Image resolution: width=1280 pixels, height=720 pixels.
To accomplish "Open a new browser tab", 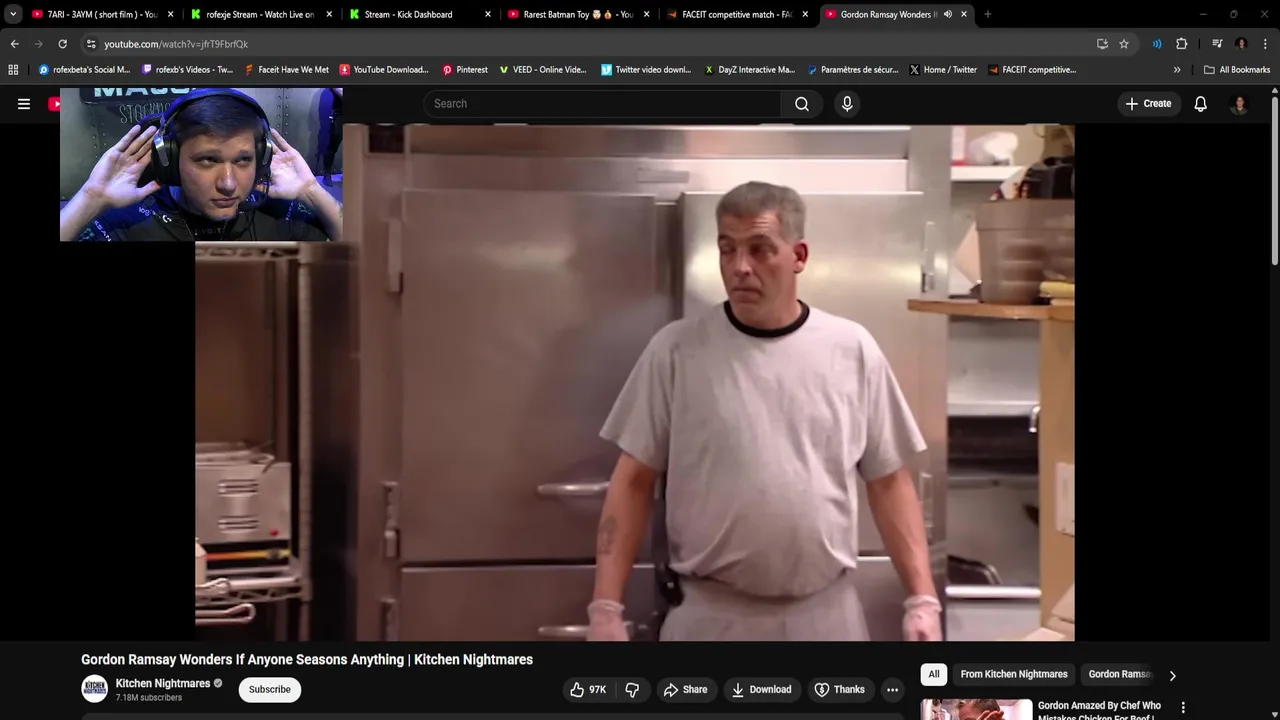I will click(x=987, y=14).
